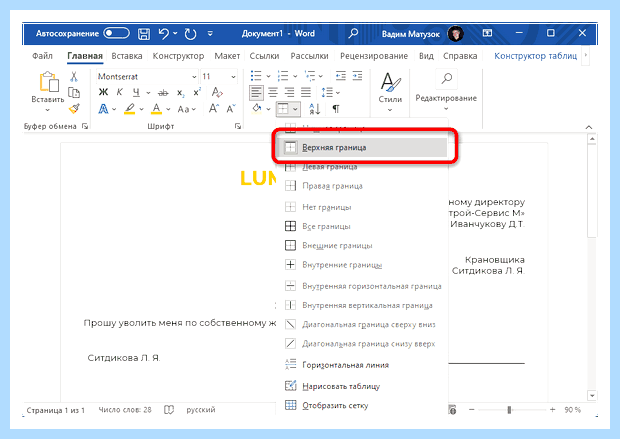Apply font color with underlined A
The image size is (620, 439).
click(x=157, y=109)
